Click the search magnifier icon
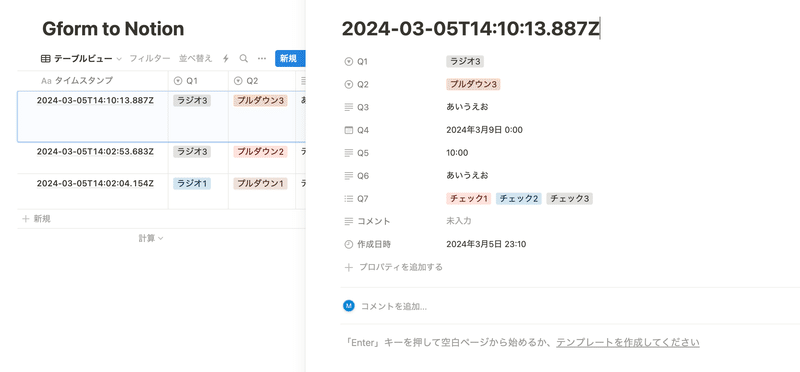The image size is (800, 372). 244,59
